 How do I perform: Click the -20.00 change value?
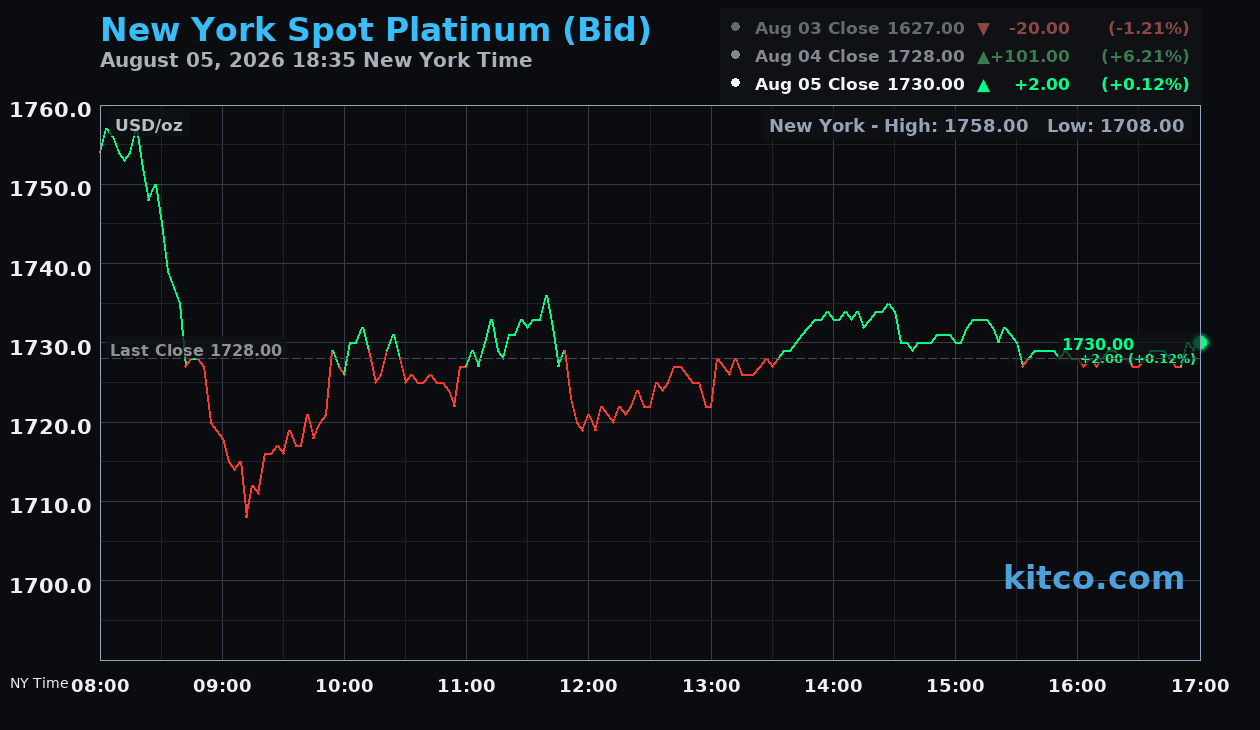pos(1039,28)
